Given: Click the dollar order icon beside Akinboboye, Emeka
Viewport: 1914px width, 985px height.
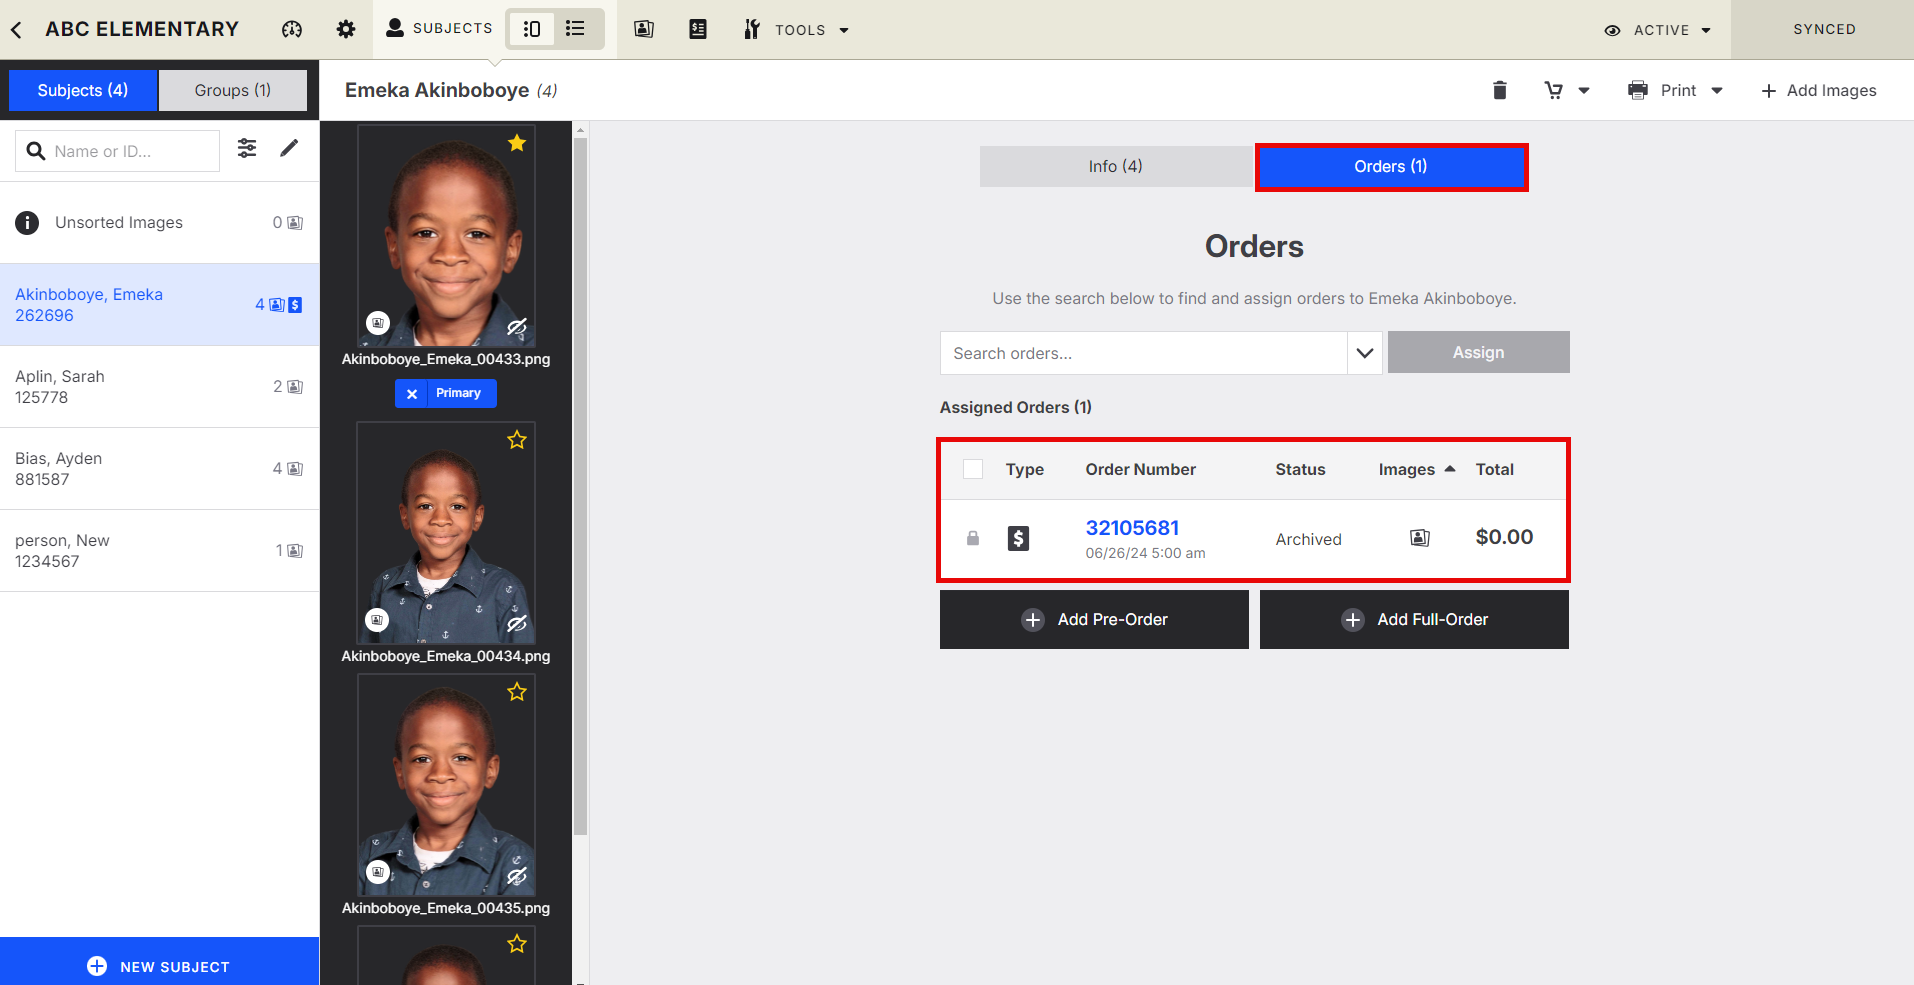Looking at the screenshot, I should [295, 305].
